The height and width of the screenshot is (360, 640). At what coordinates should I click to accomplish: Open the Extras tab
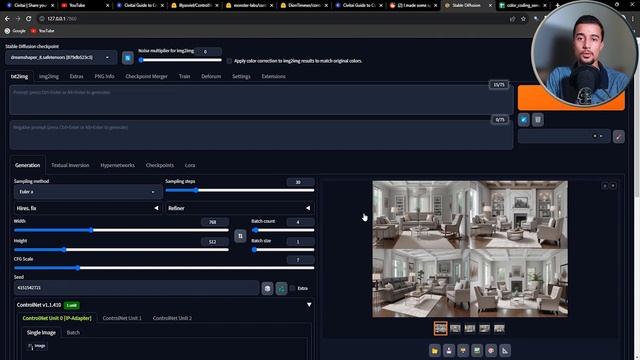[76, 76]
